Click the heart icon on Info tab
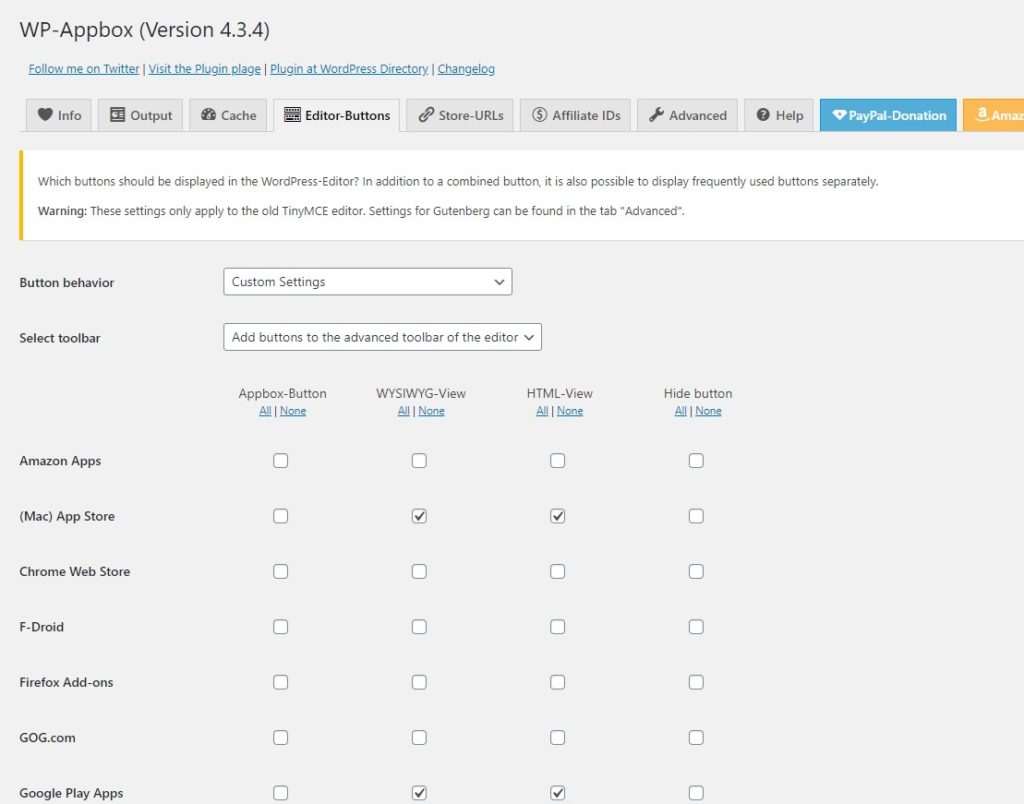 pos(45,114)
